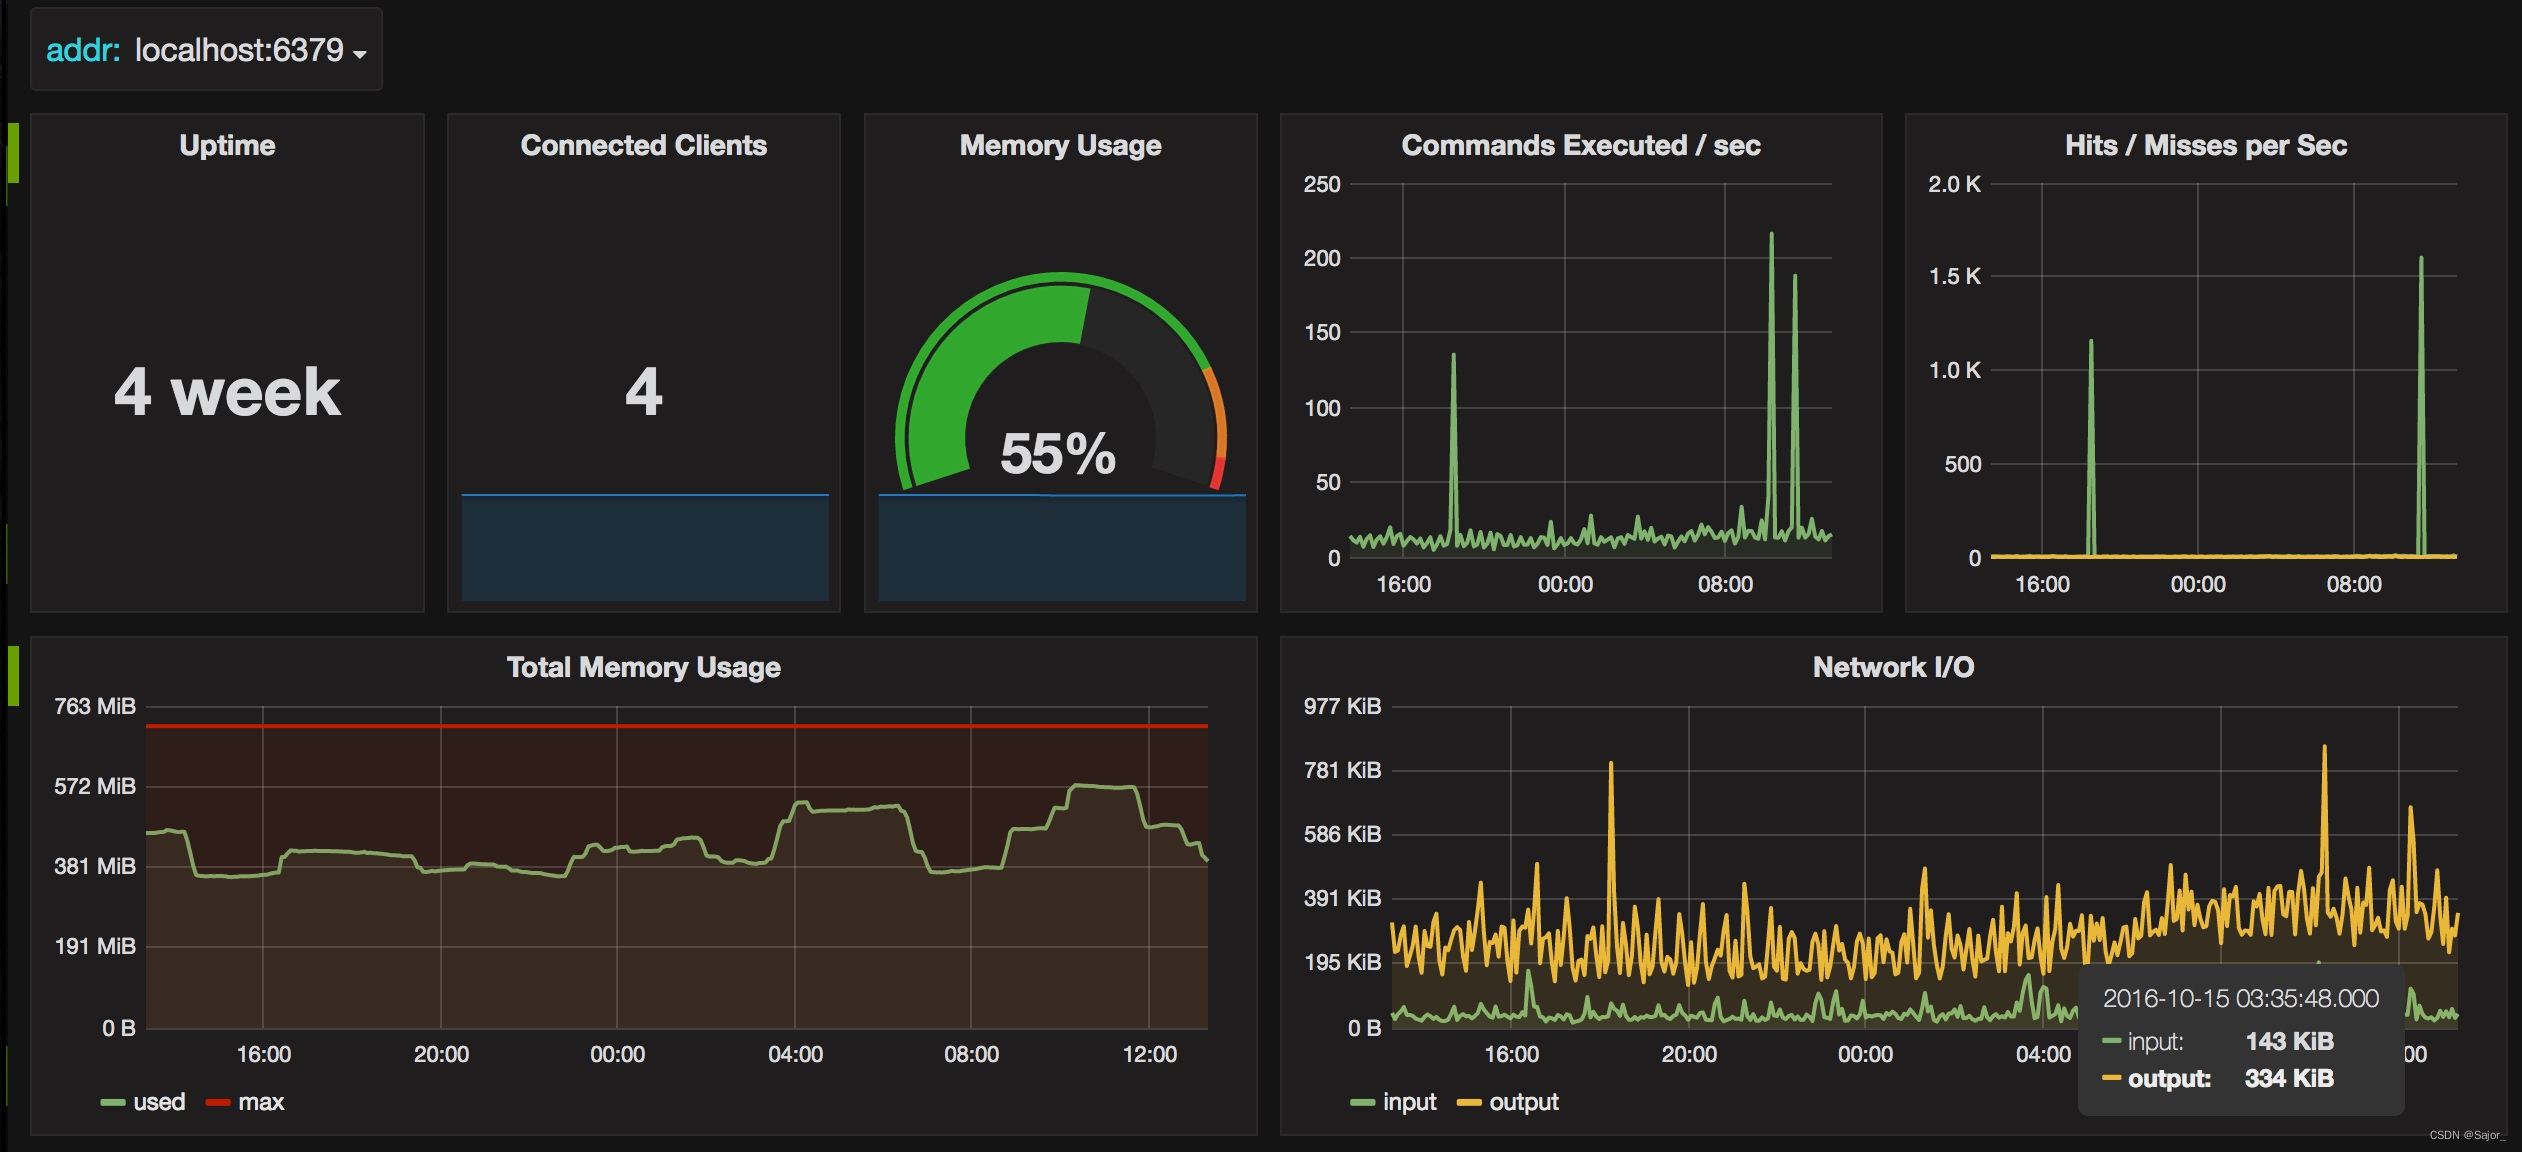Toggle 'output' series in Network legend

[1523, 1102]
